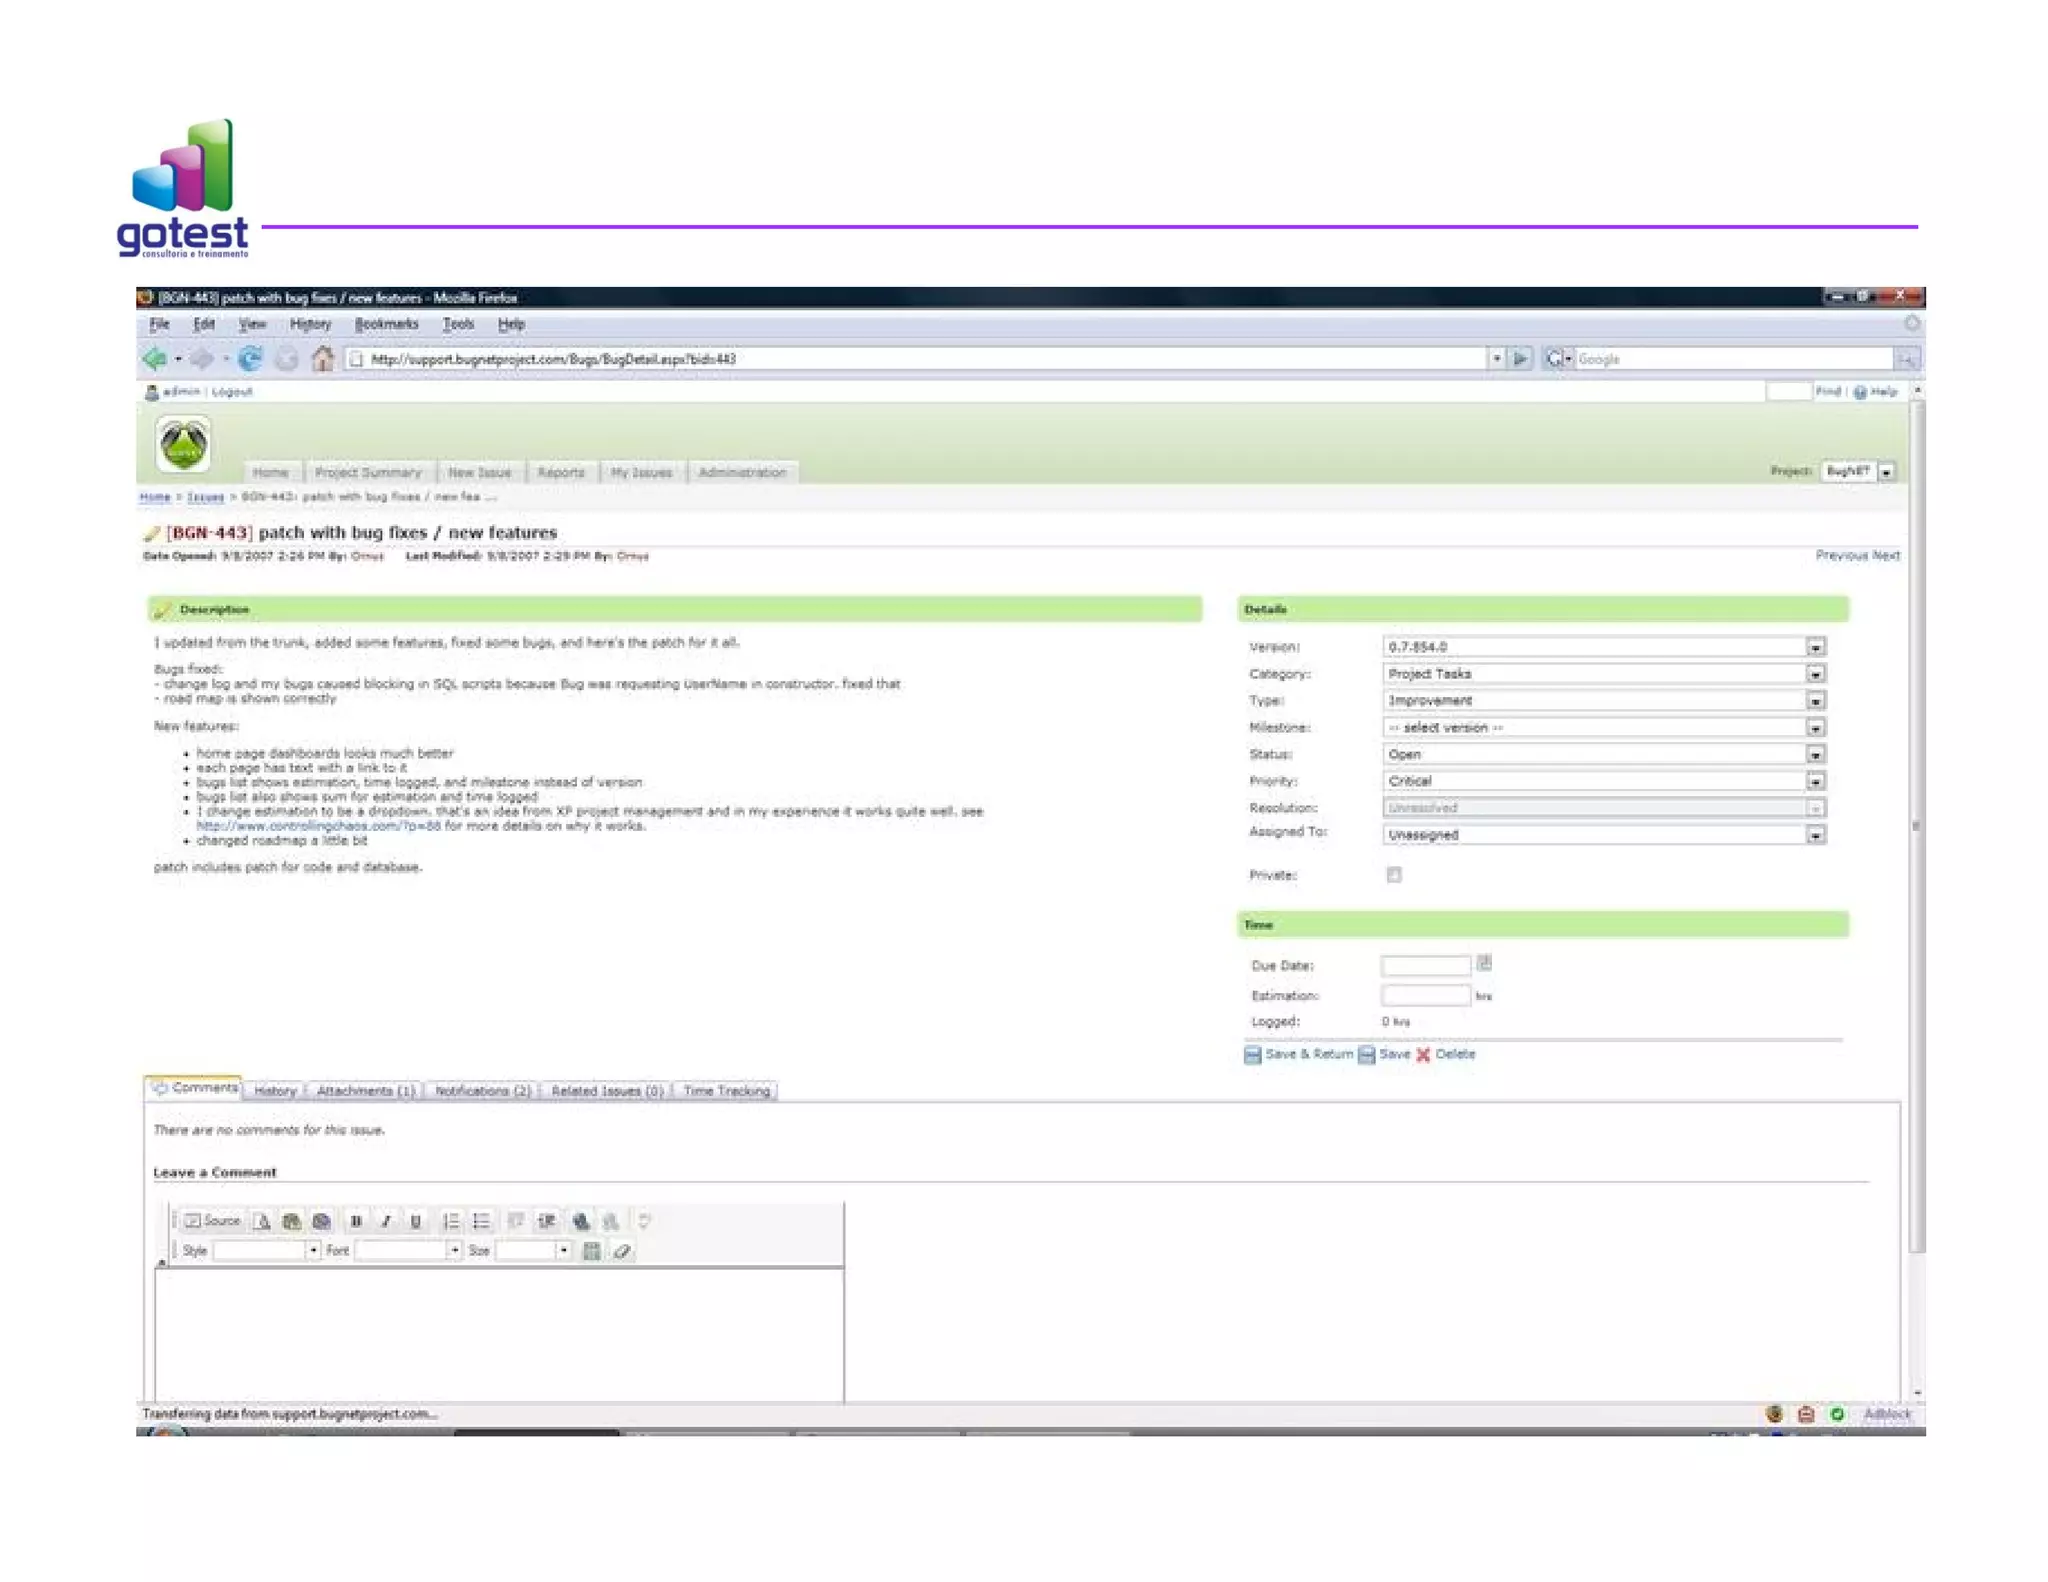Open the Time Tracking tab
Image resolution: width=2048 pixels, height=1582 pixels.
pyautogui.click(x=726, y=1091)
